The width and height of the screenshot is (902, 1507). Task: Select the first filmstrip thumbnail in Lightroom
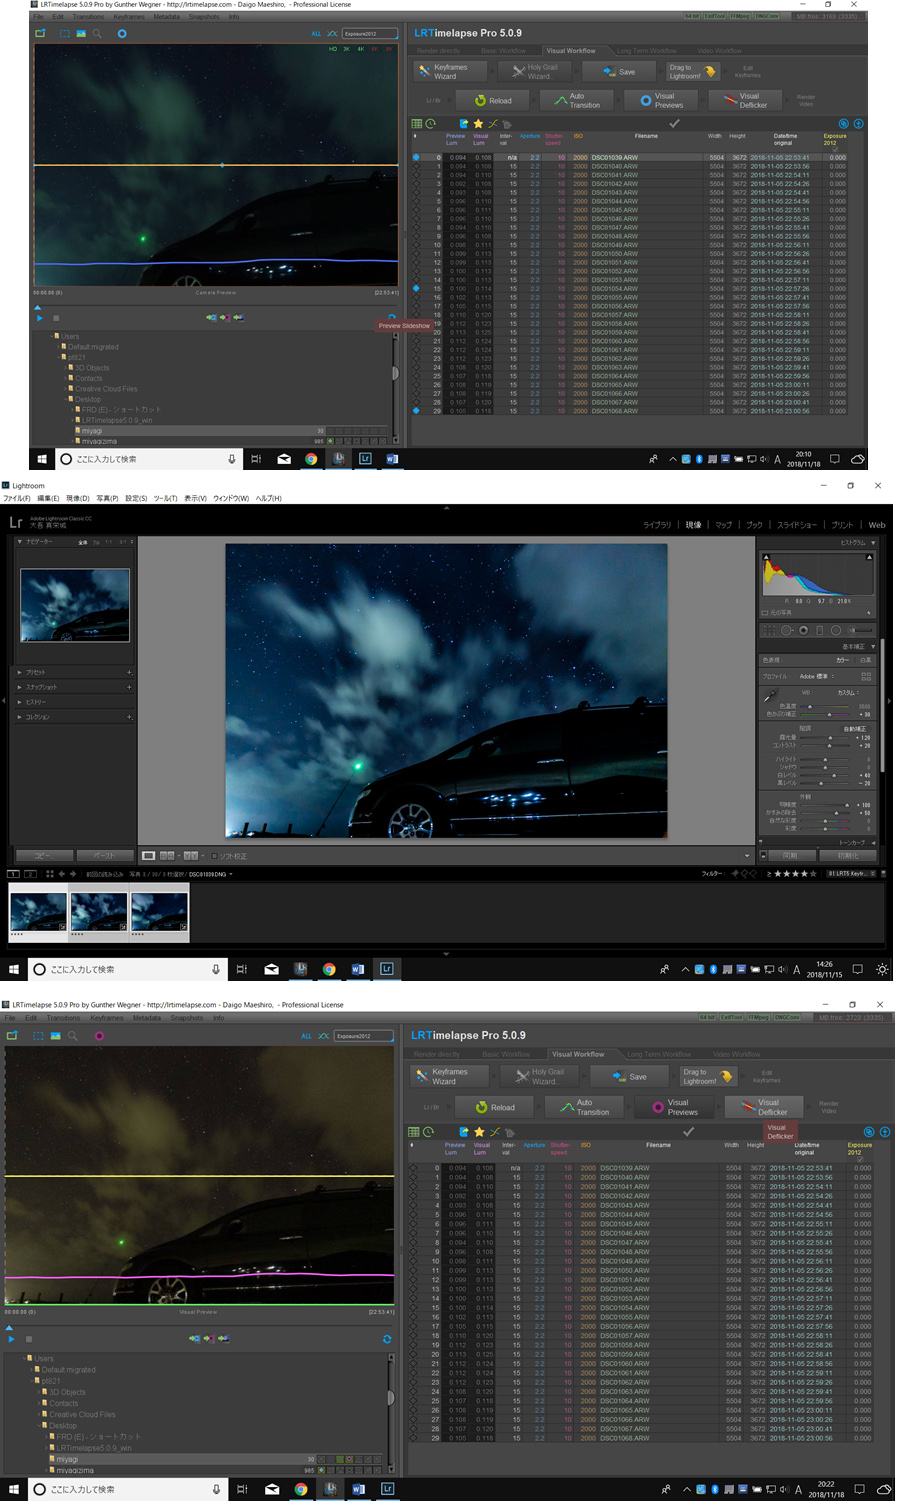tap(38, 914)
